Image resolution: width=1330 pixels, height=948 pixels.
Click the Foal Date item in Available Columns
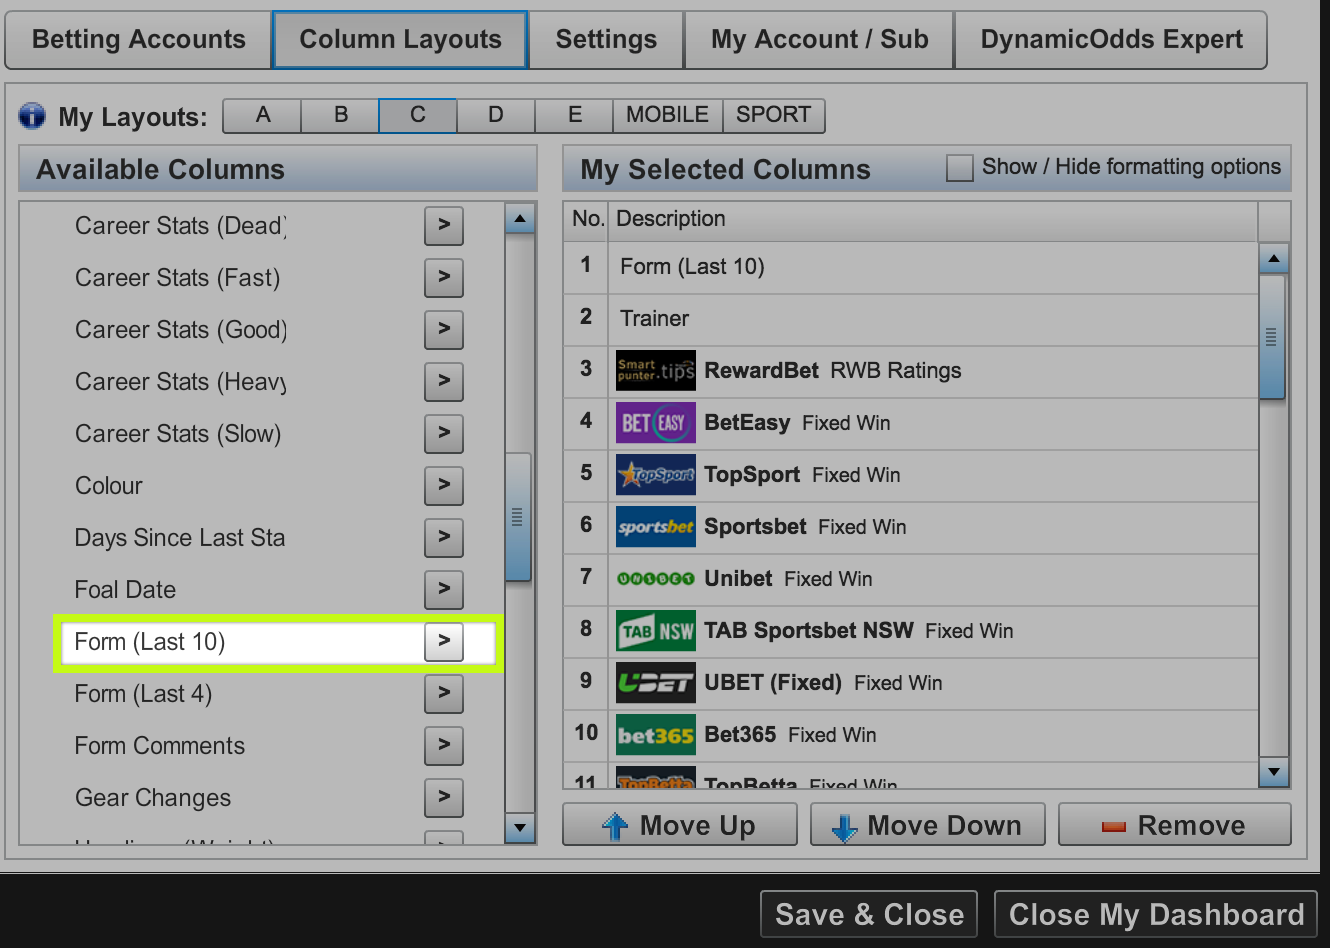(125, 590)
